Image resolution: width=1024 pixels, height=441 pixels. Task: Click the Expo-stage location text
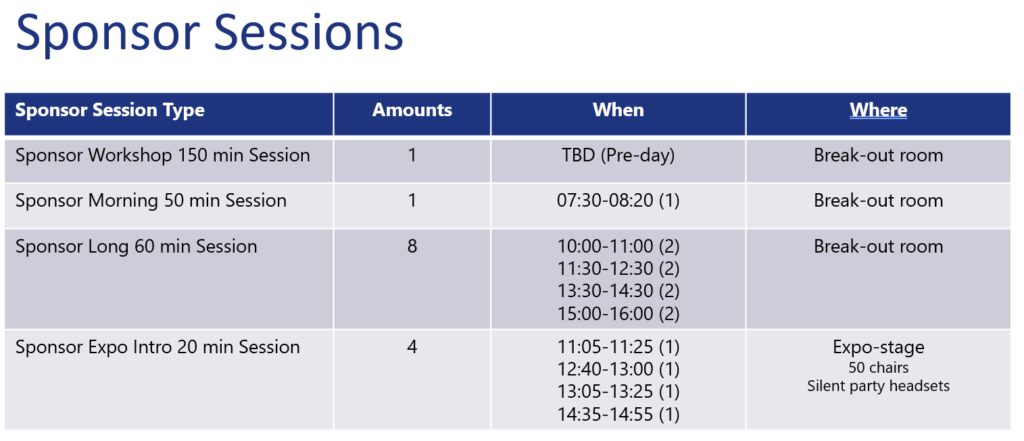(878, 347)
